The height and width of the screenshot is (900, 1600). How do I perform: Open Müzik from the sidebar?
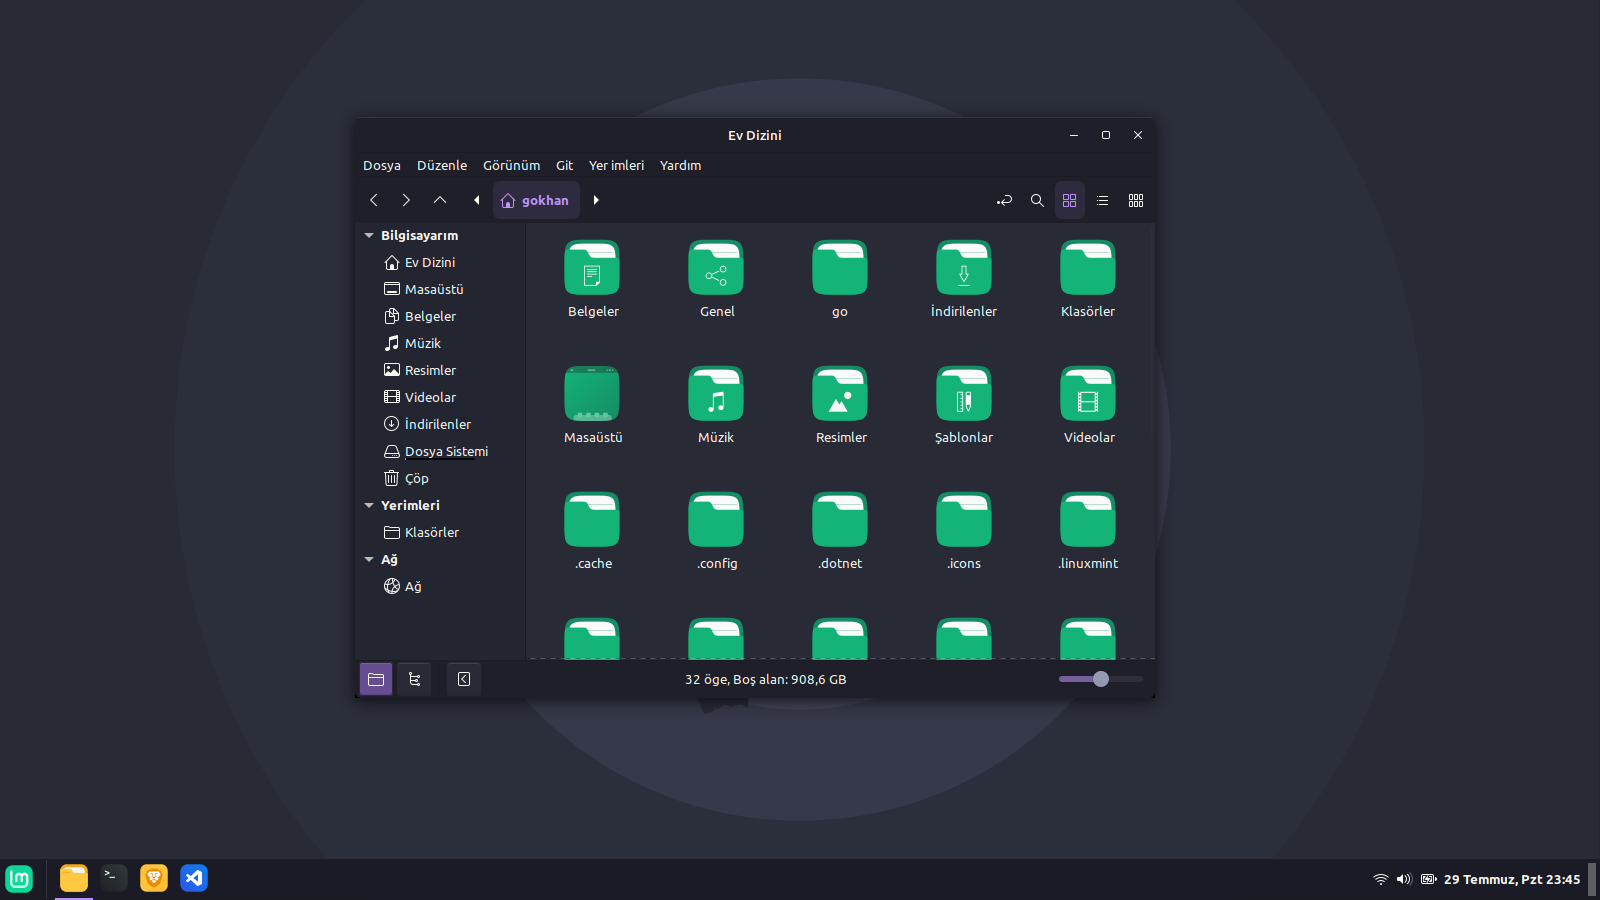[x=423, y=342]
